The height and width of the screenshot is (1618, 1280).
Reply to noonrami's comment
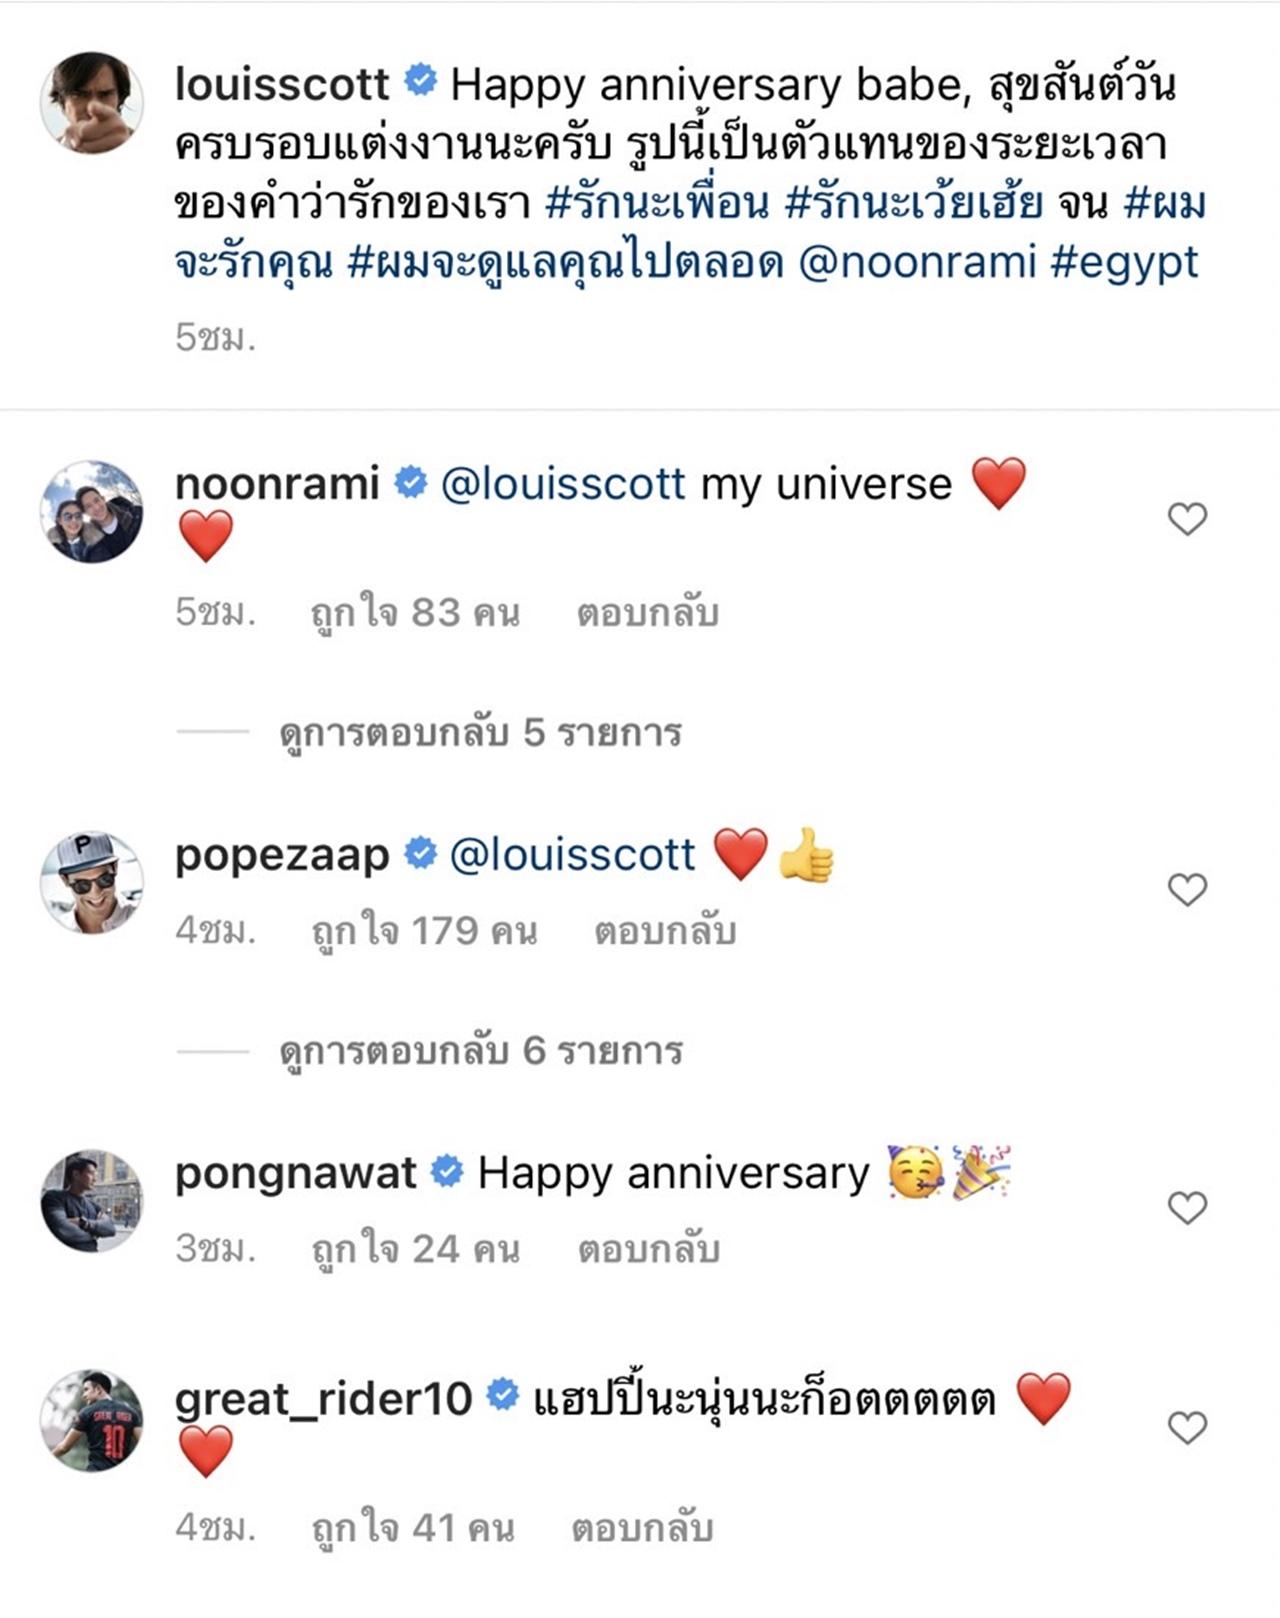click(647, 613)
